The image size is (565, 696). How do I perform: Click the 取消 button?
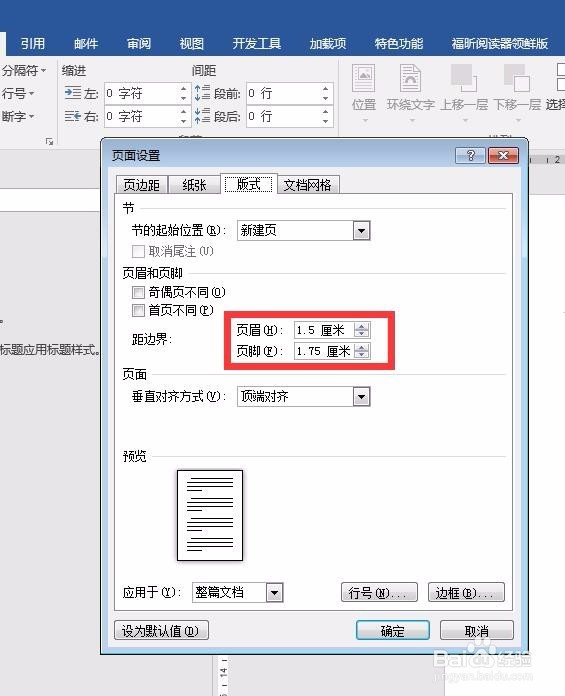477,630
